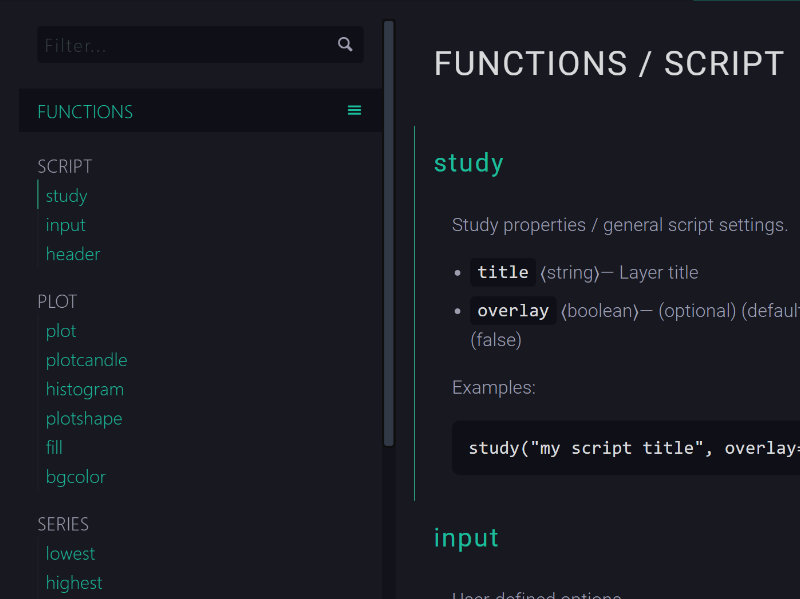Go to the input function link in sidebar
This screenshot has height=599, width=800.
pos(65,225)
